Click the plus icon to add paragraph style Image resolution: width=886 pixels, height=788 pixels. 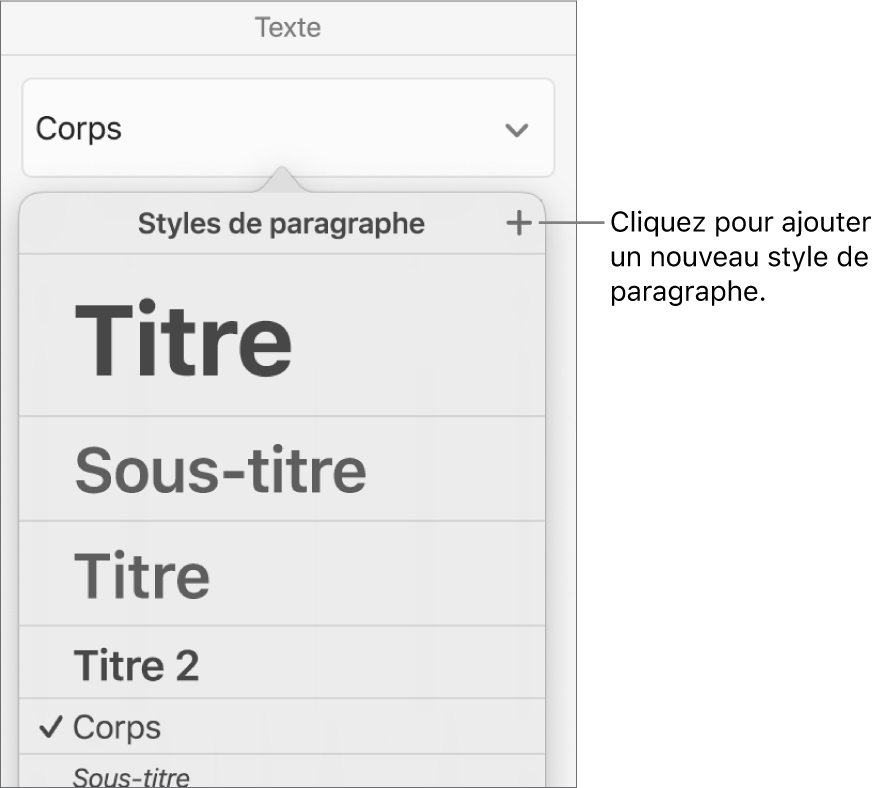coord(518,224)
